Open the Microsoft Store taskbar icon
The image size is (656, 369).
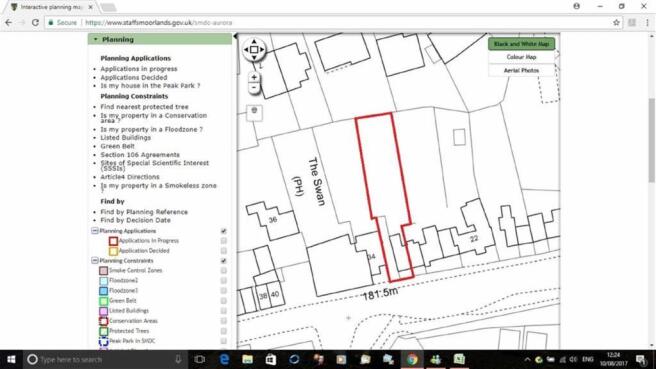point(271,359)
